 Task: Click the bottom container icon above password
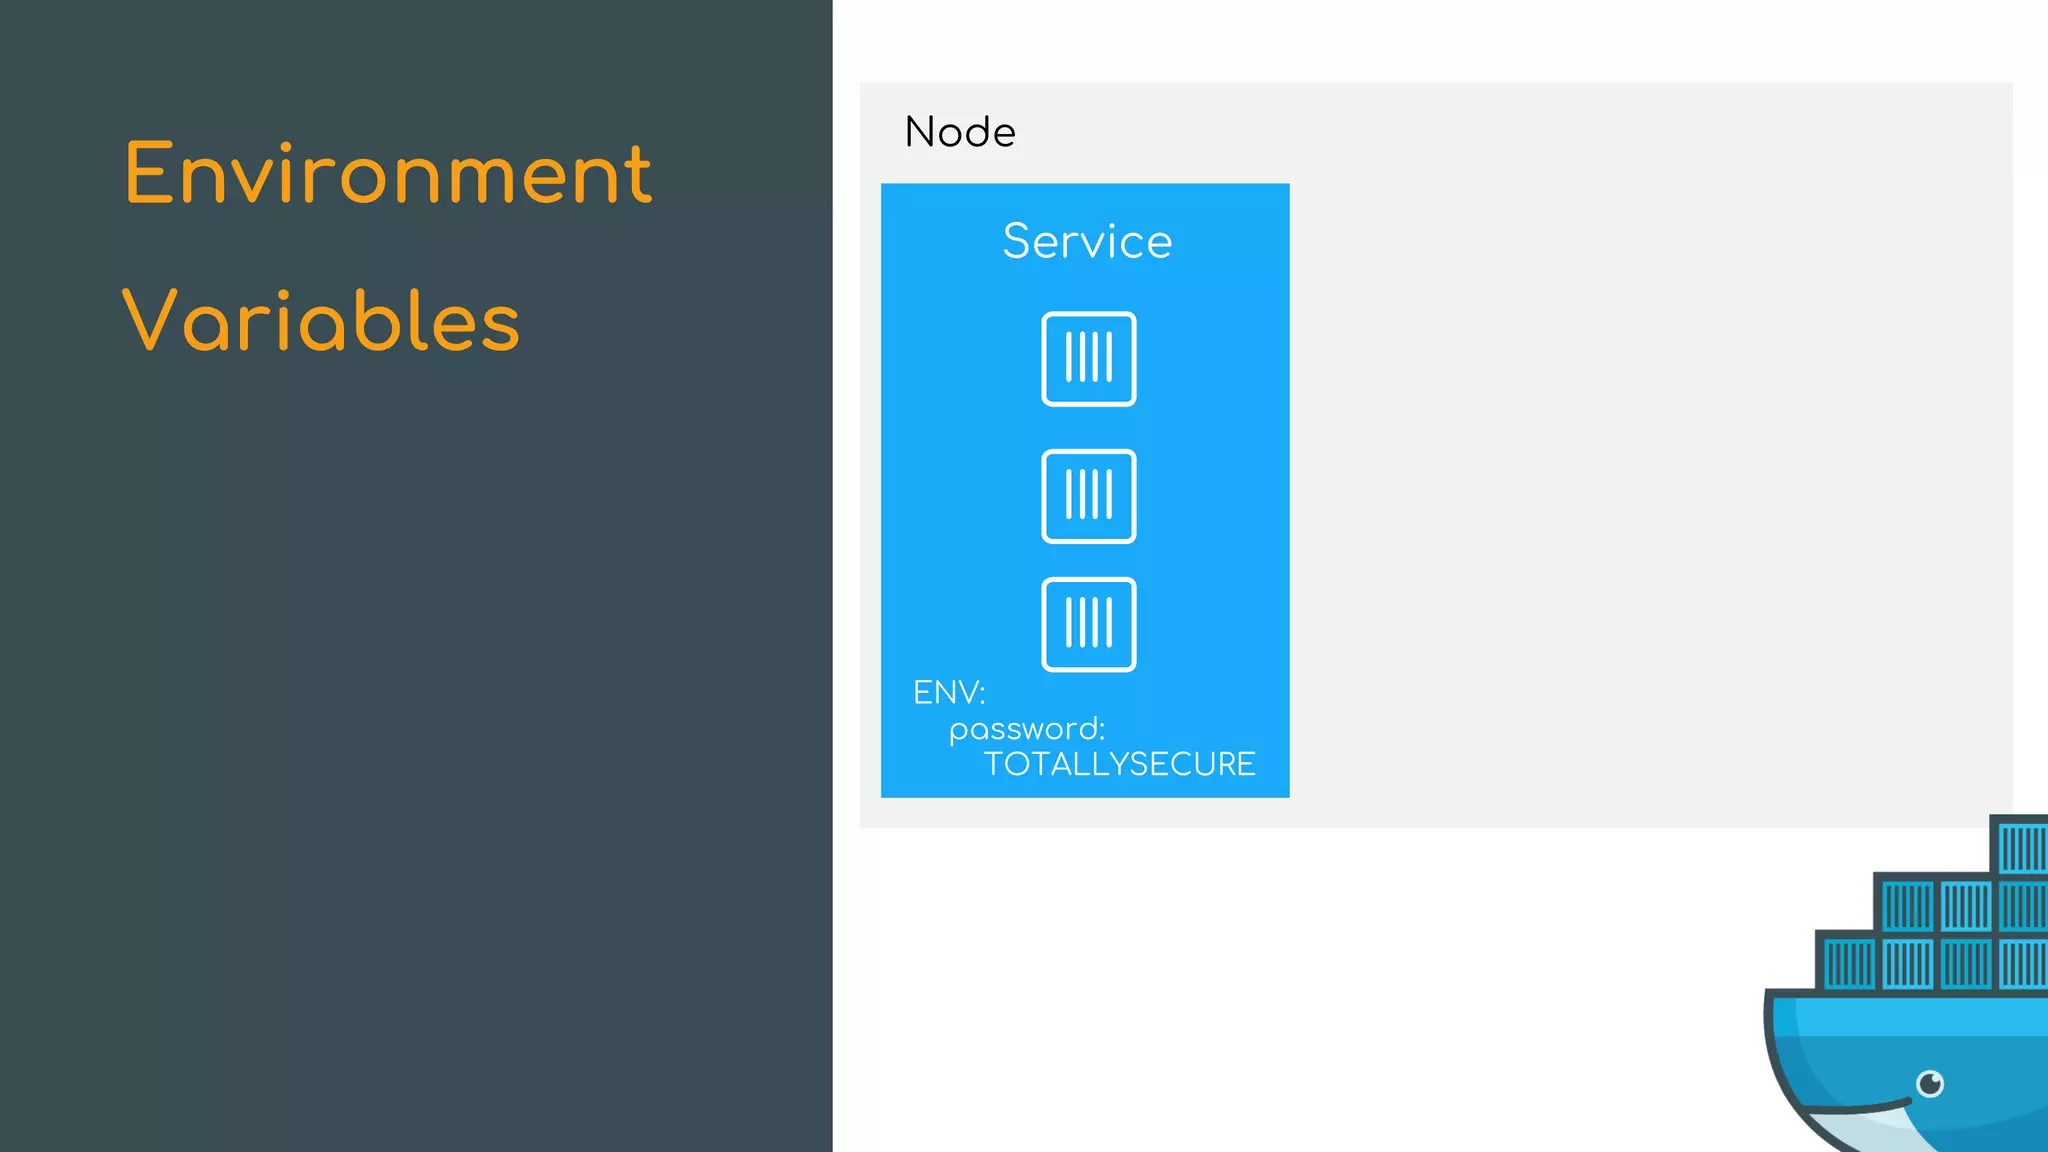[x=1088, y=624]
